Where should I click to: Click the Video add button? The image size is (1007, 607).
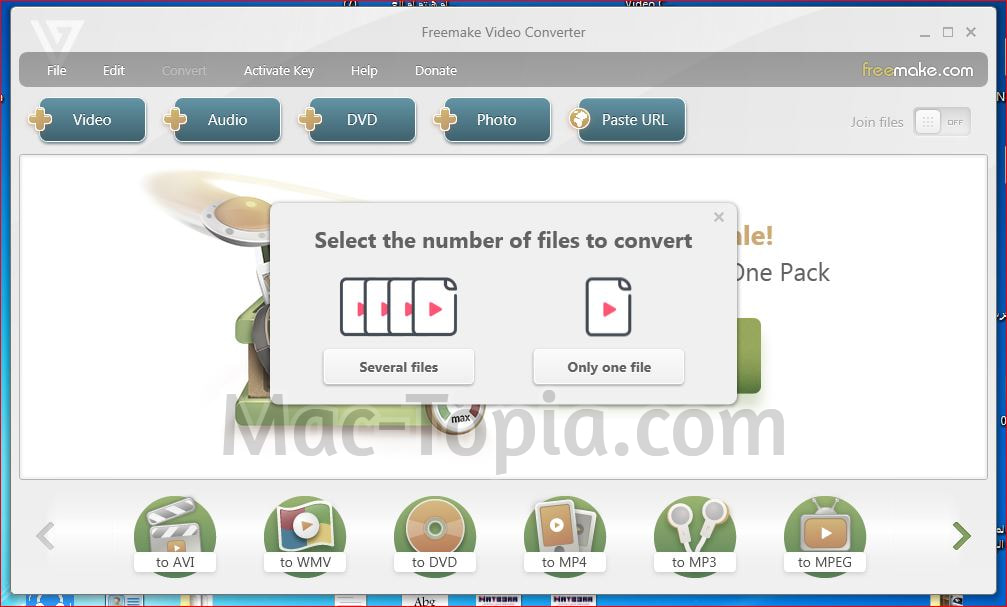tap(87, 119)
